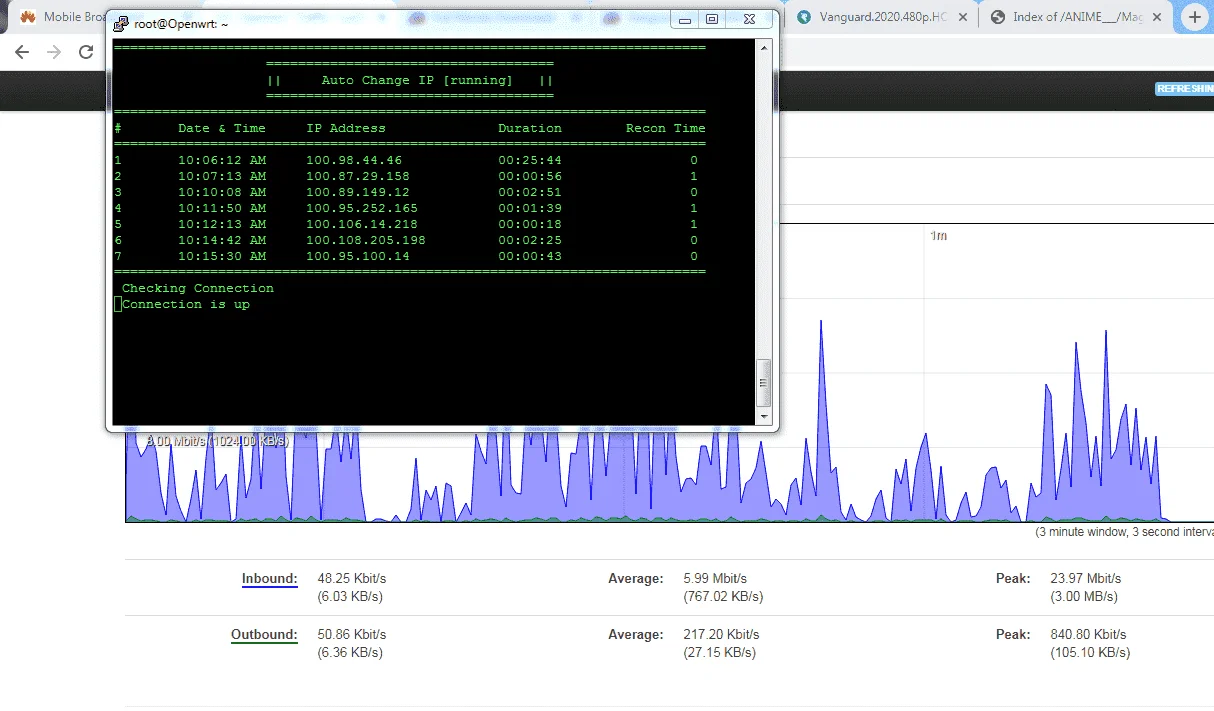Switch to the Index of /ANIME tab
1214x711 pixels.
pyautogui.click(x=1068, y=17)
